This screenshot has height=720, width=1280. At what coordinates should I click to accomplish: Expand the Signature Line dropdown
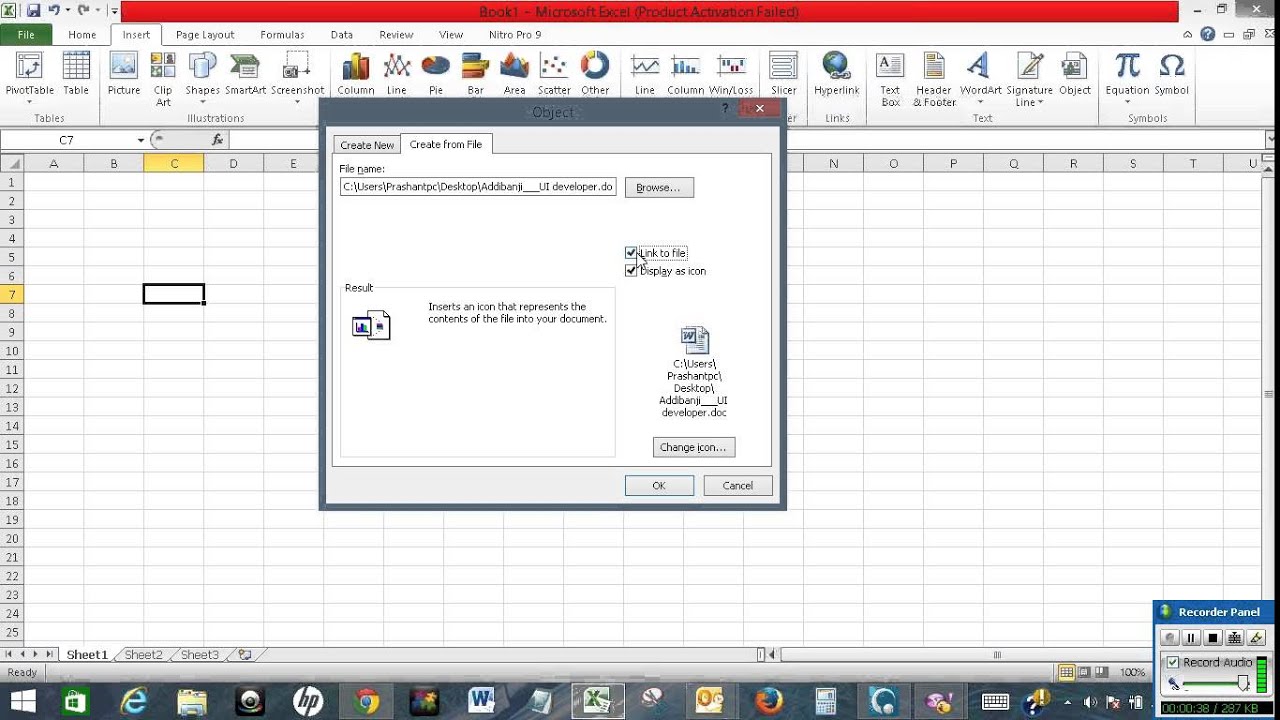coord(1040,103)
